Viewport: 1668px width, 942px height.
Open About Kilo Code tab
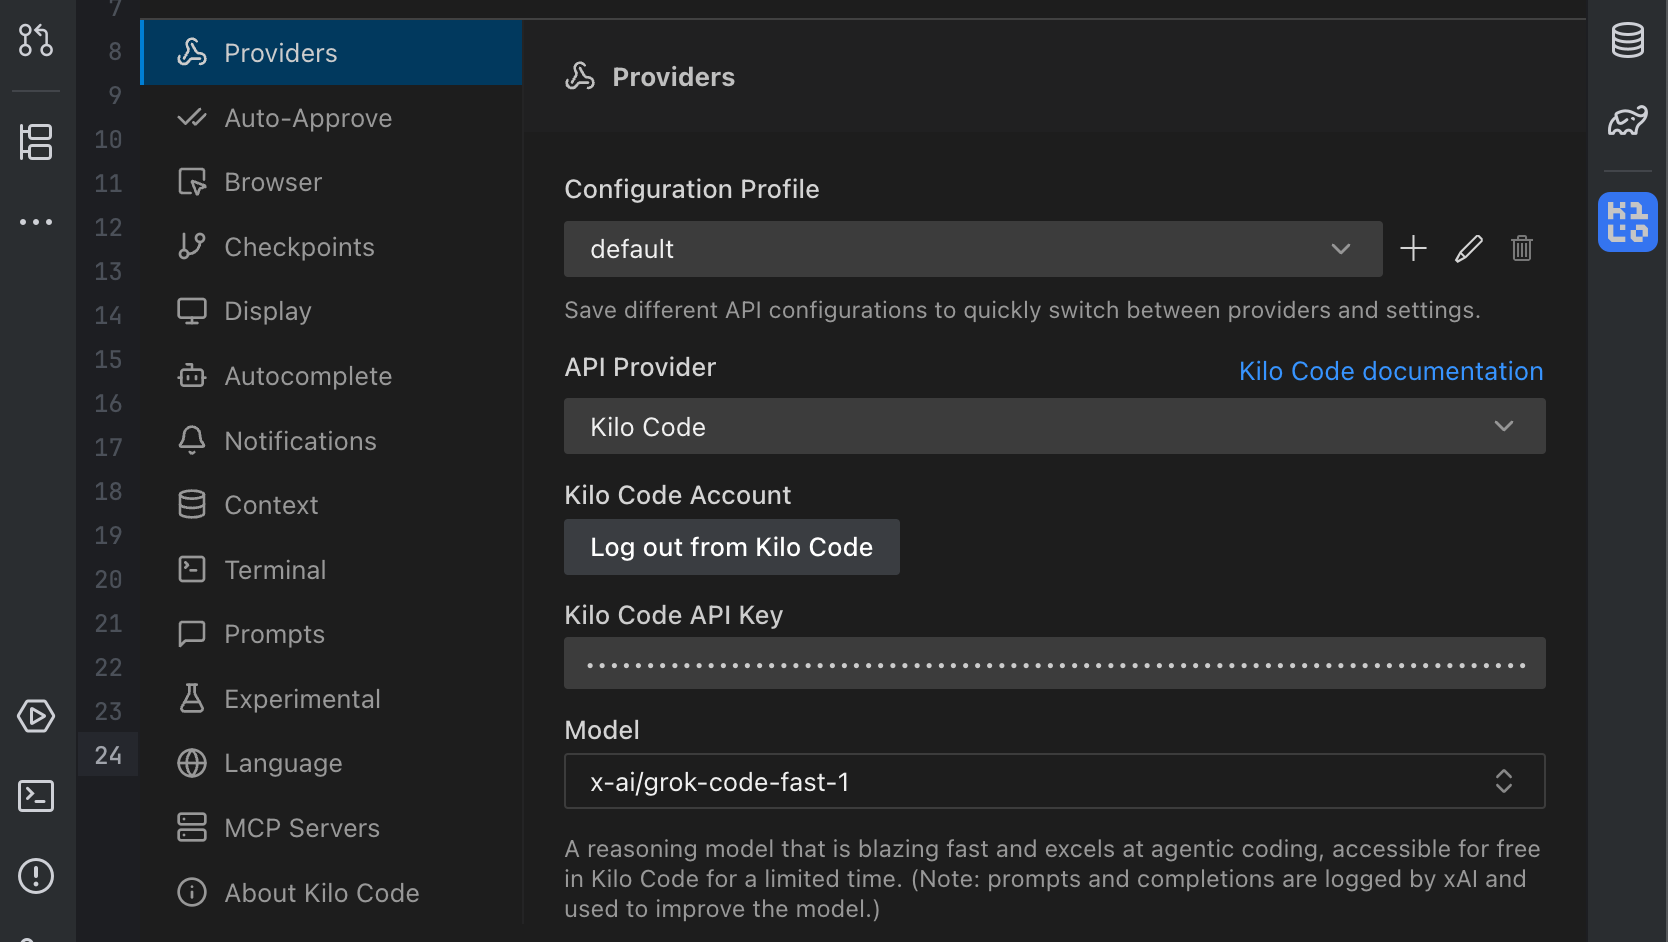pos(332,893)
